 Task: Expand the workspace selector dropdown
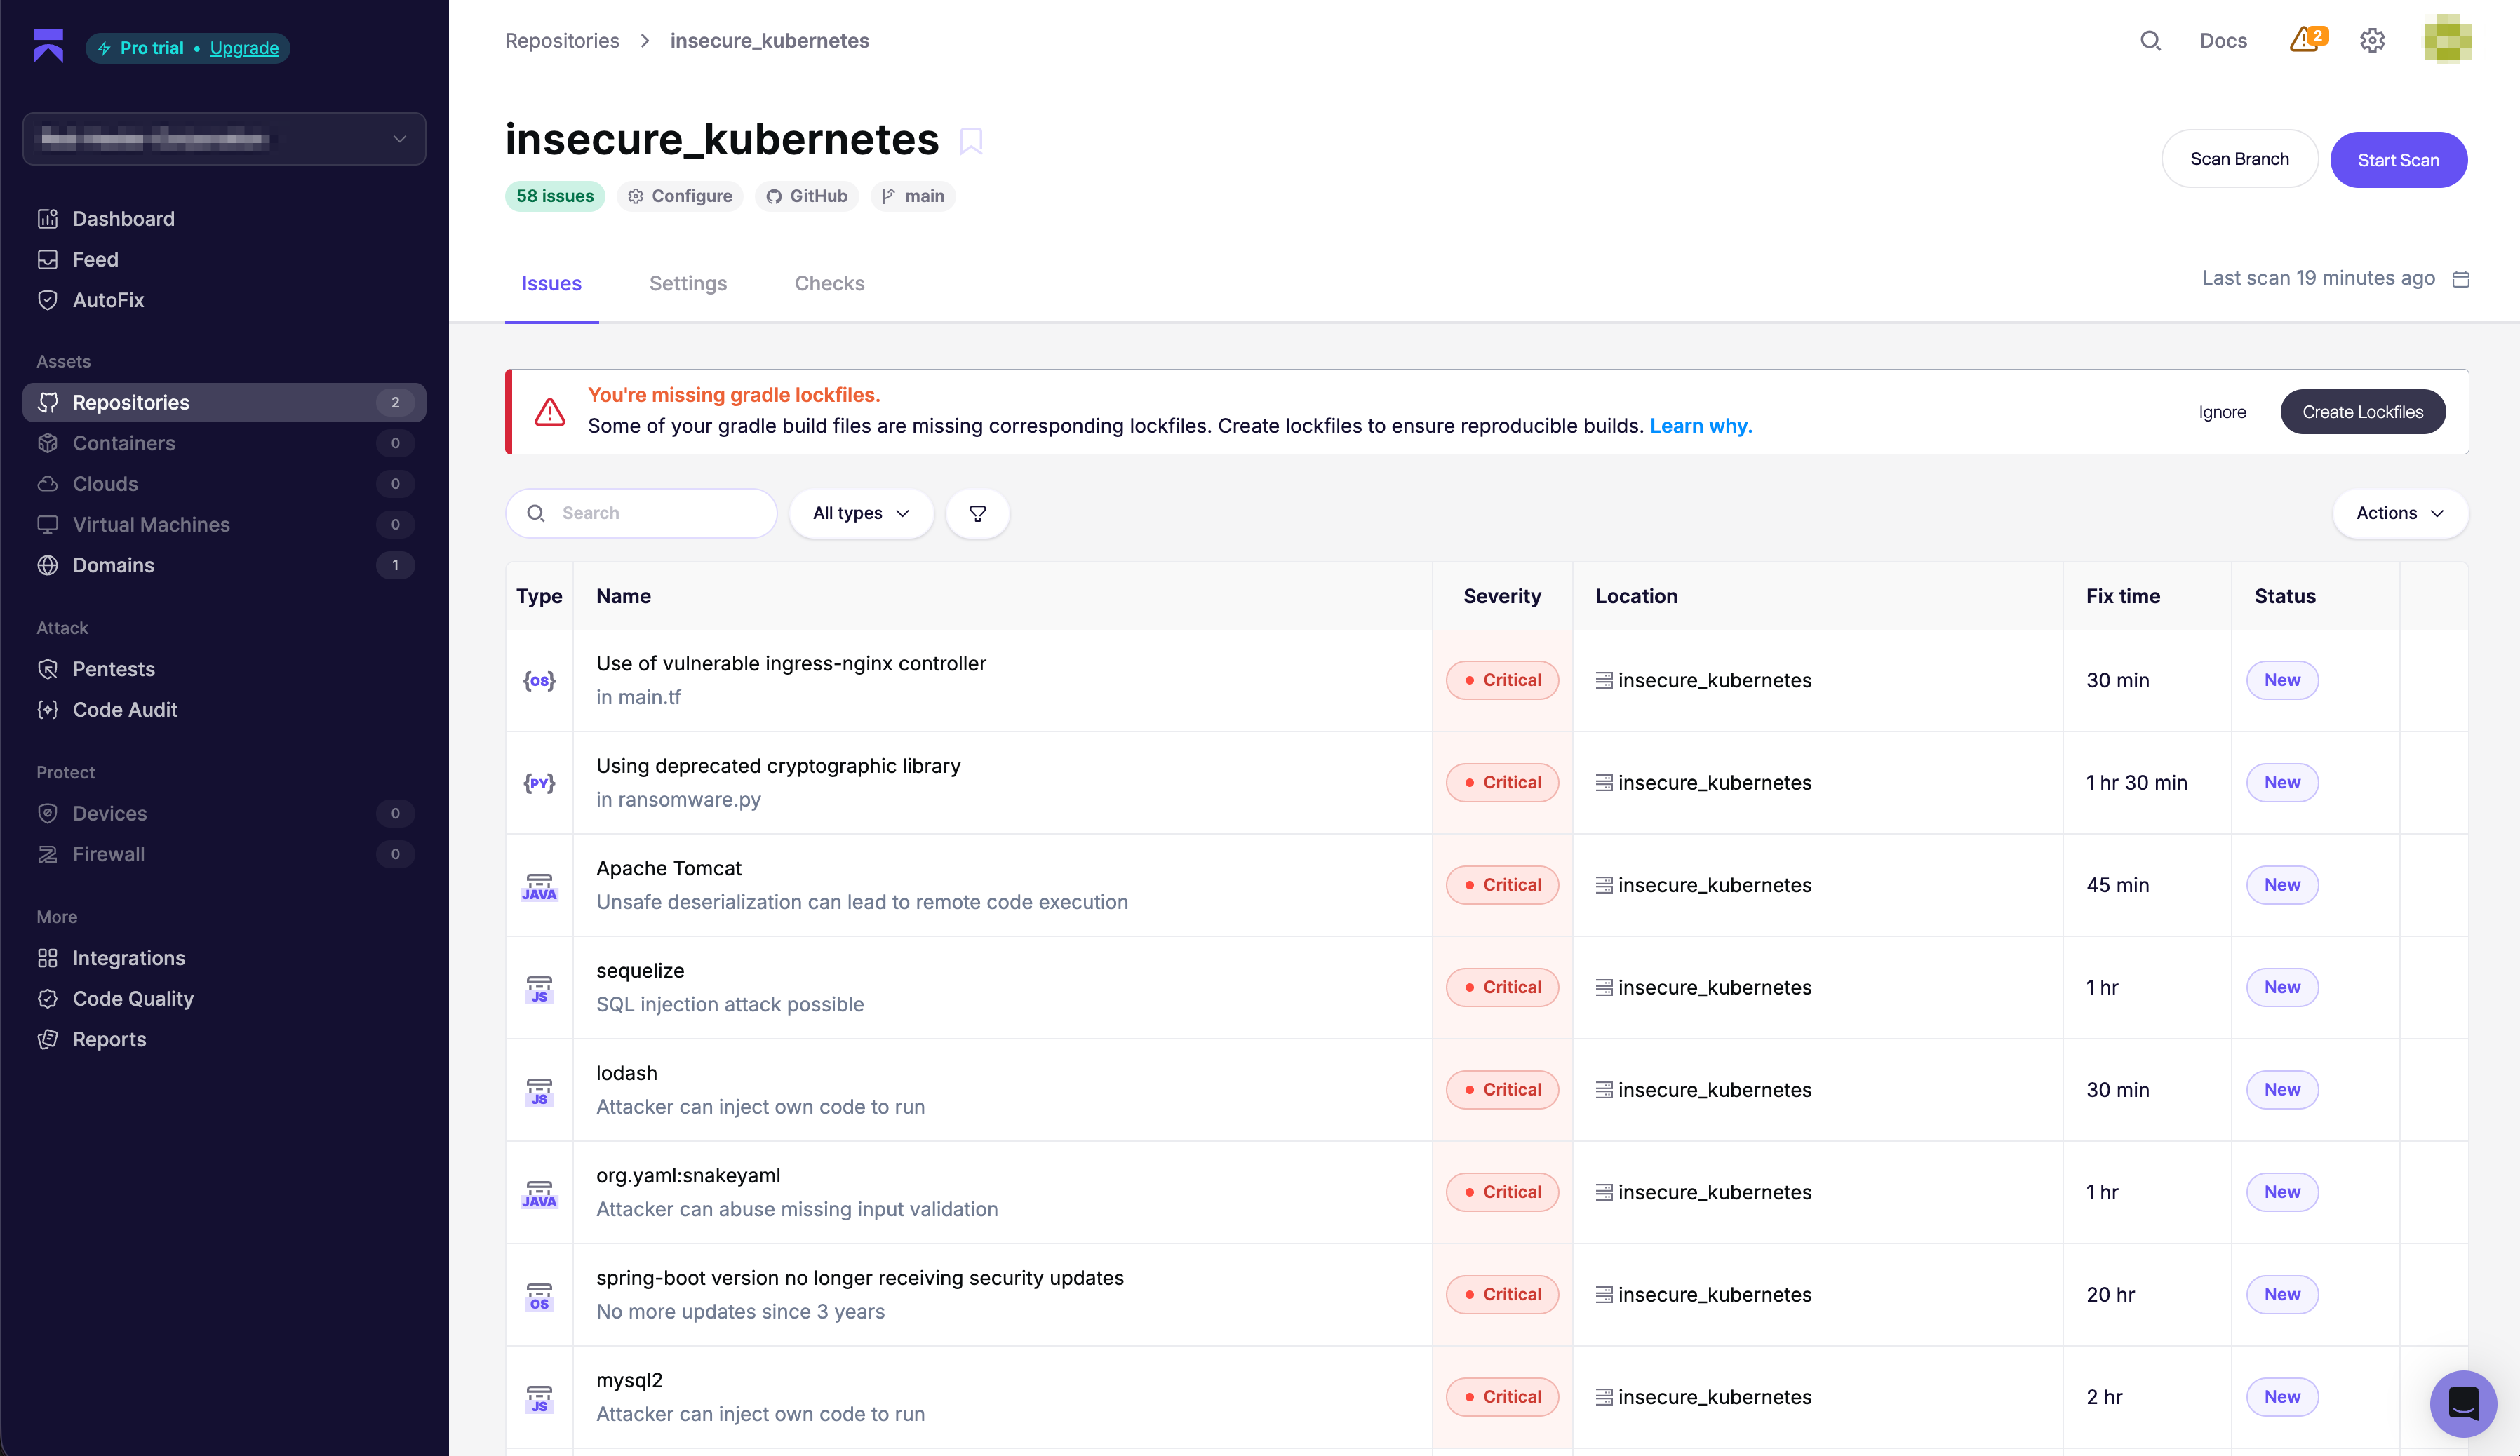[224, 139]
